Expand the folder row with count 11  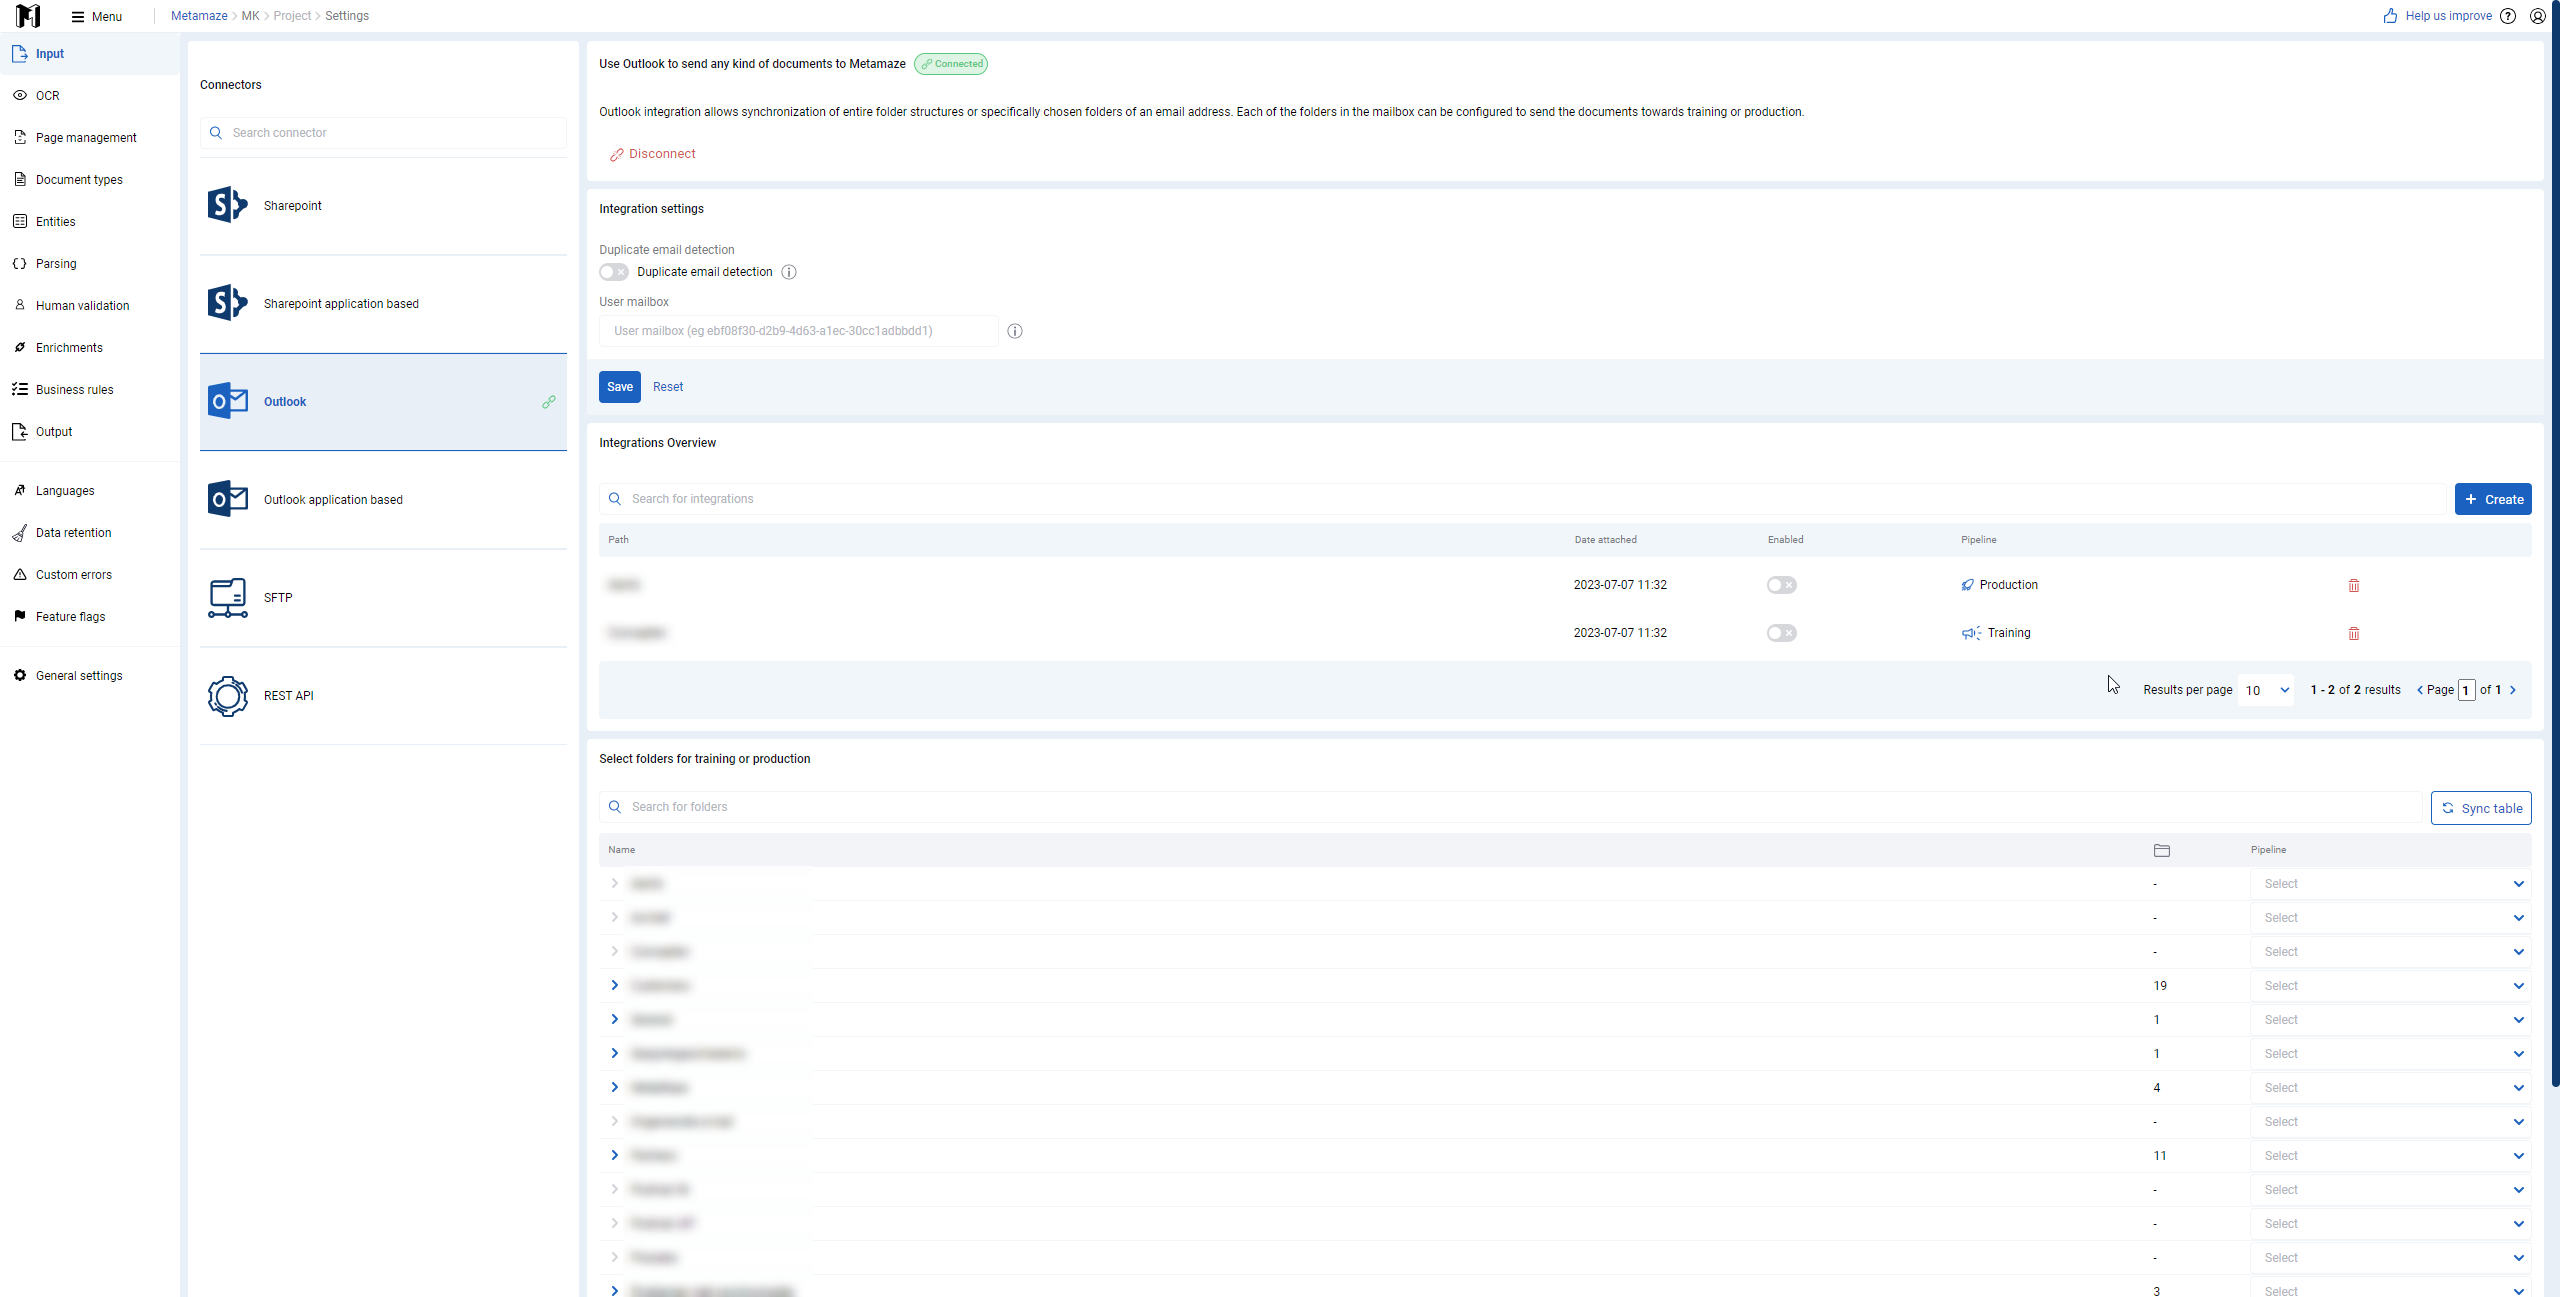[x=615, y=1155]
